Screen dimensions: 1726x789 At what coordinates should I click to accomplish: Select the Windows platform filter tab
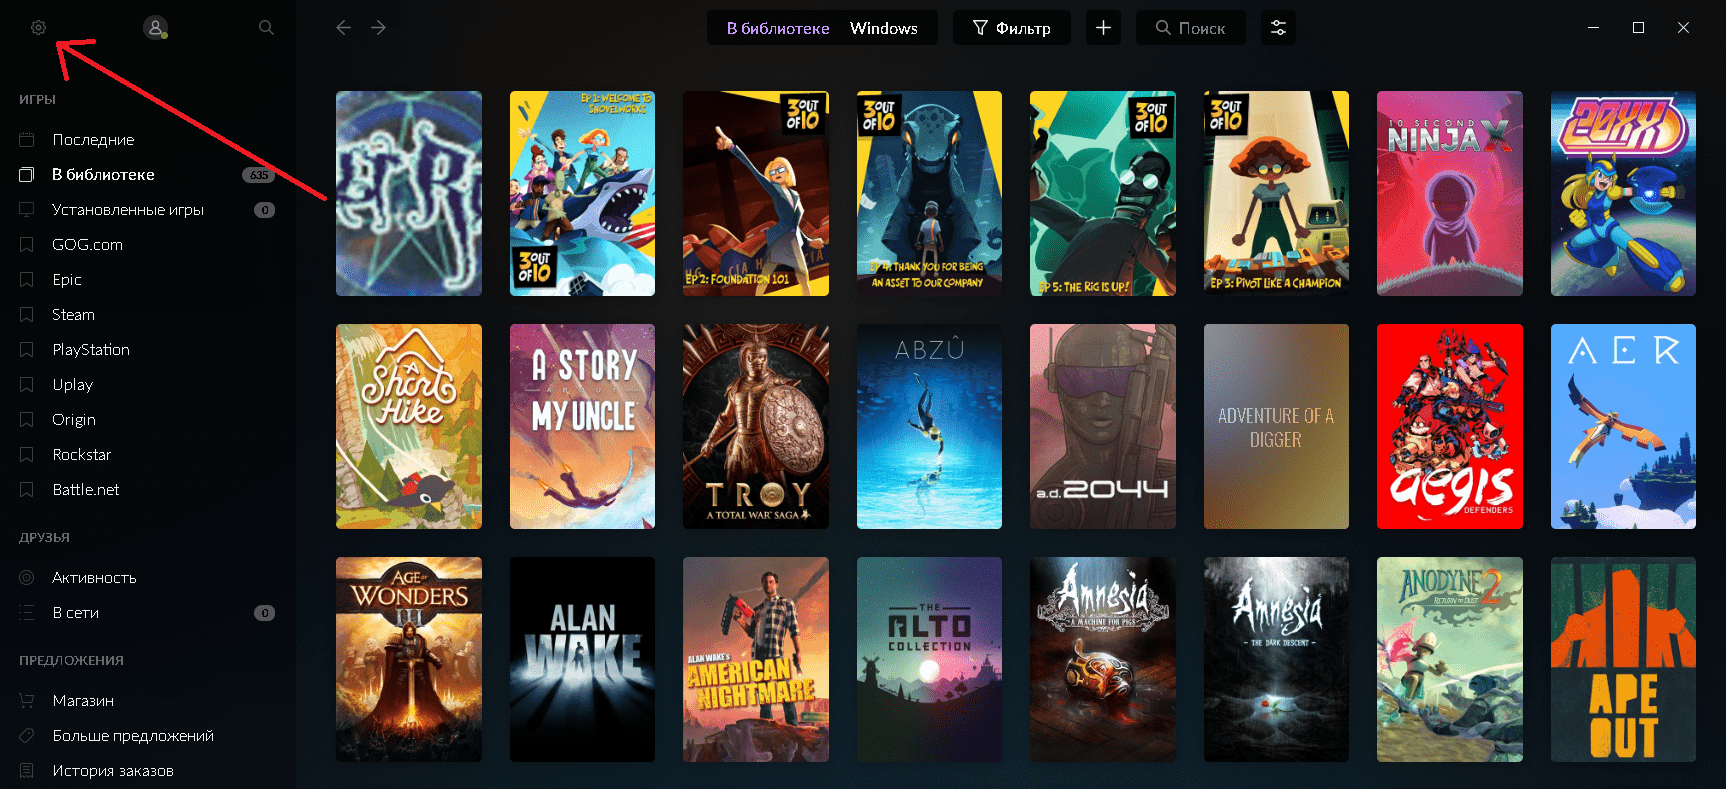tap(883, 28)
